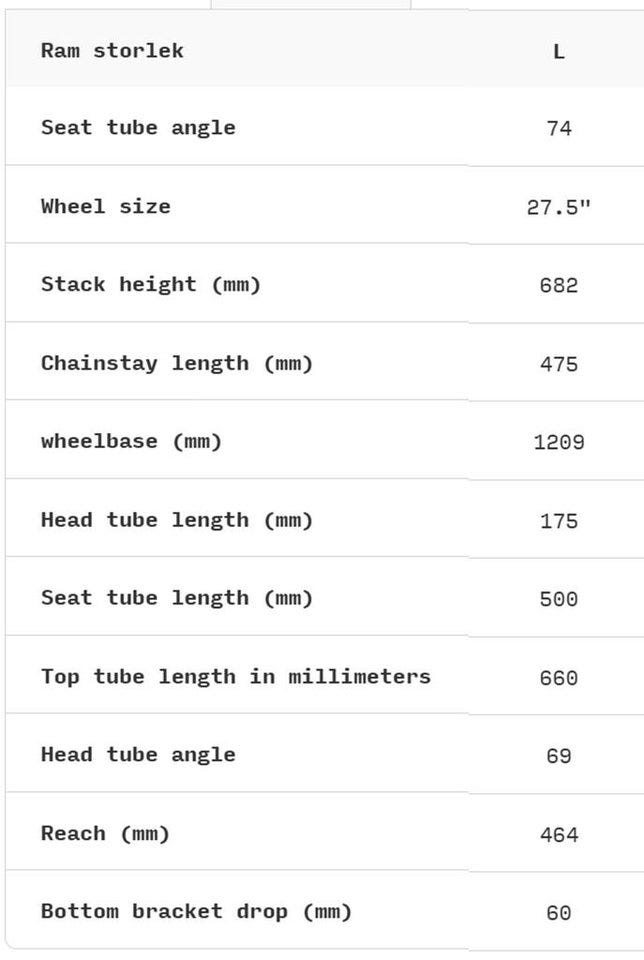Click the "Wheel size" row label
This screenshot has height=960, width=644.
pyautogui.click(x=106, y=207)
